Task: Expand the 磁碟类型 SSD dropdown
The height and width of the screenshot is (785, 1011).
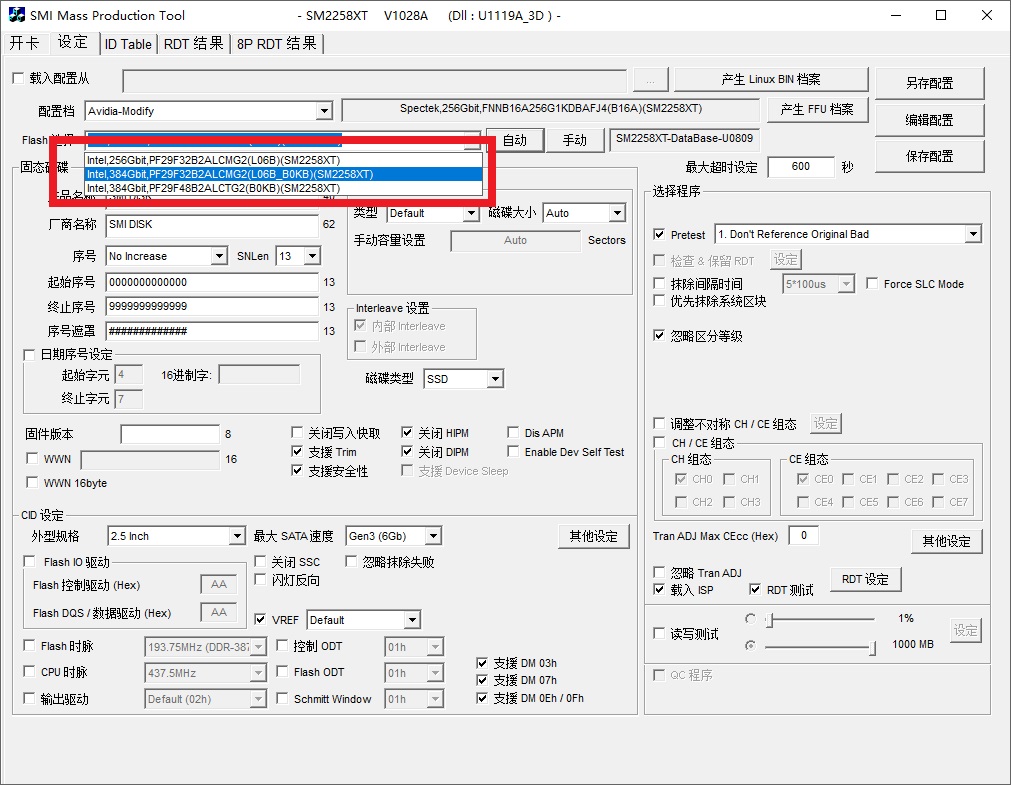Action: tap(494, 379)
